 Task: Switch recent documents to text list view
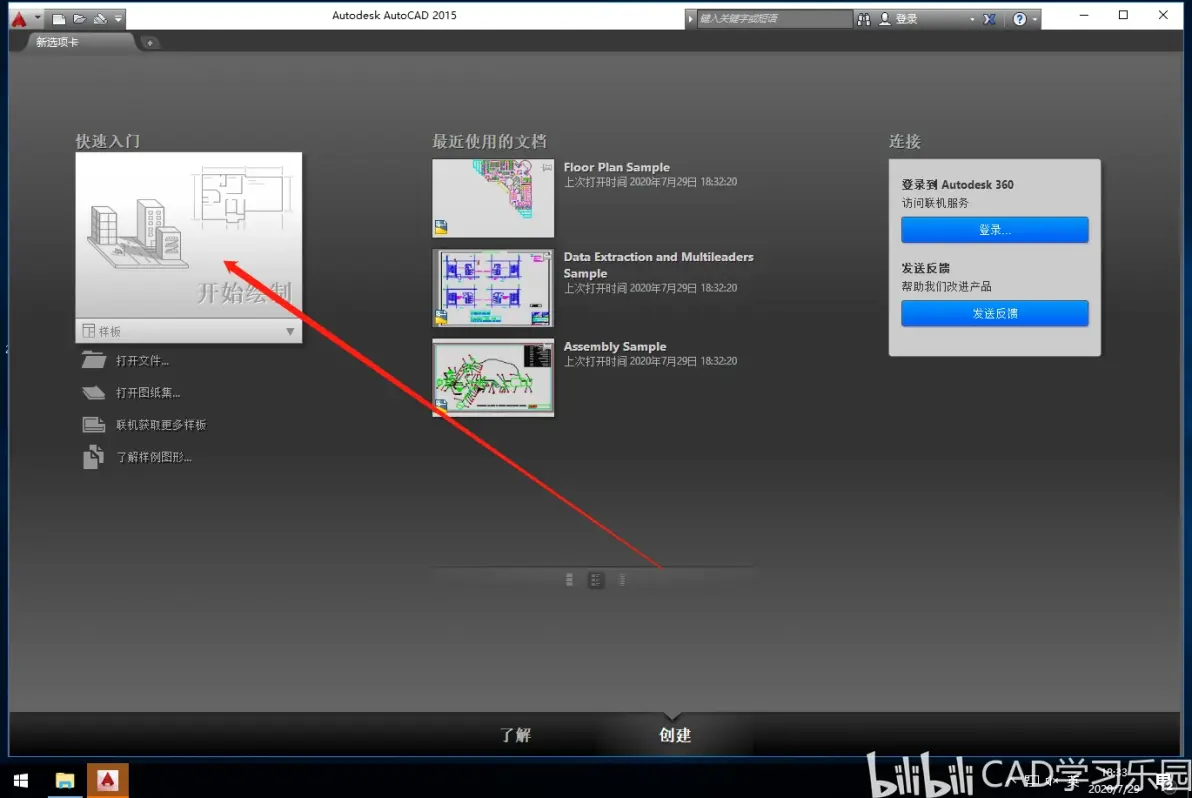pos(622,581)
